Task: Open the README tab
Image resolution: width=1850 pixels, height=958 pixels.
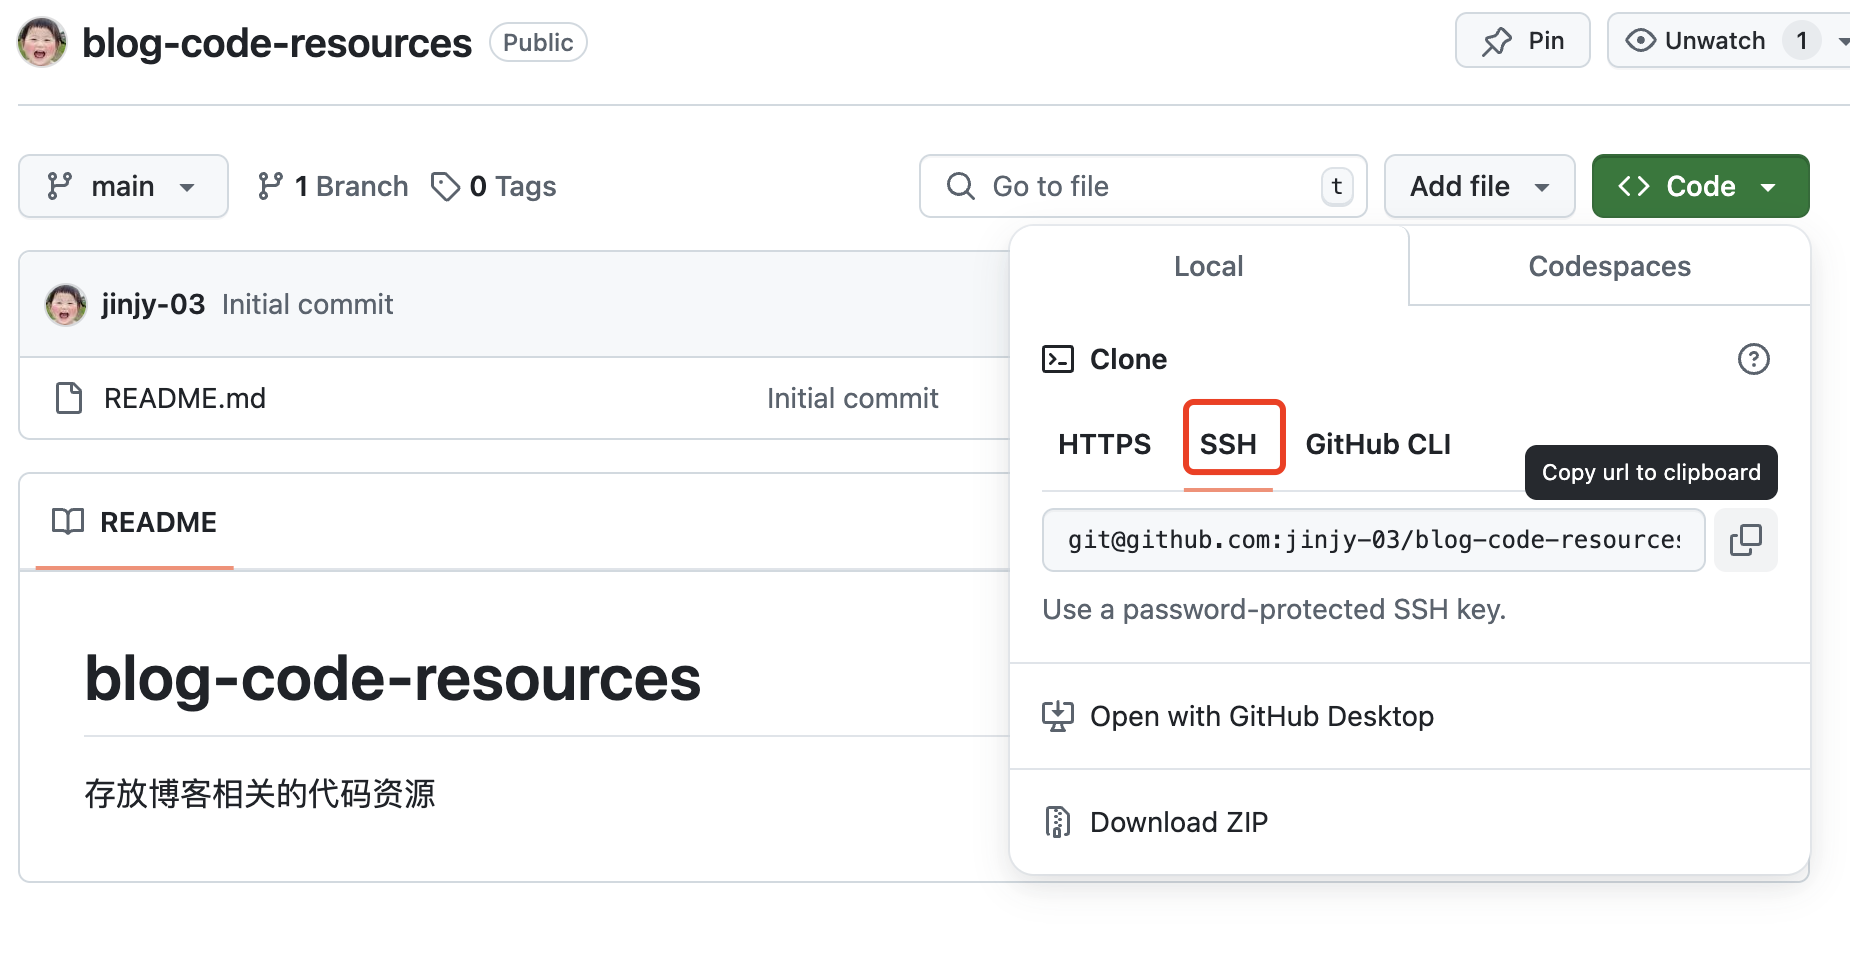Action: point(134,522)
